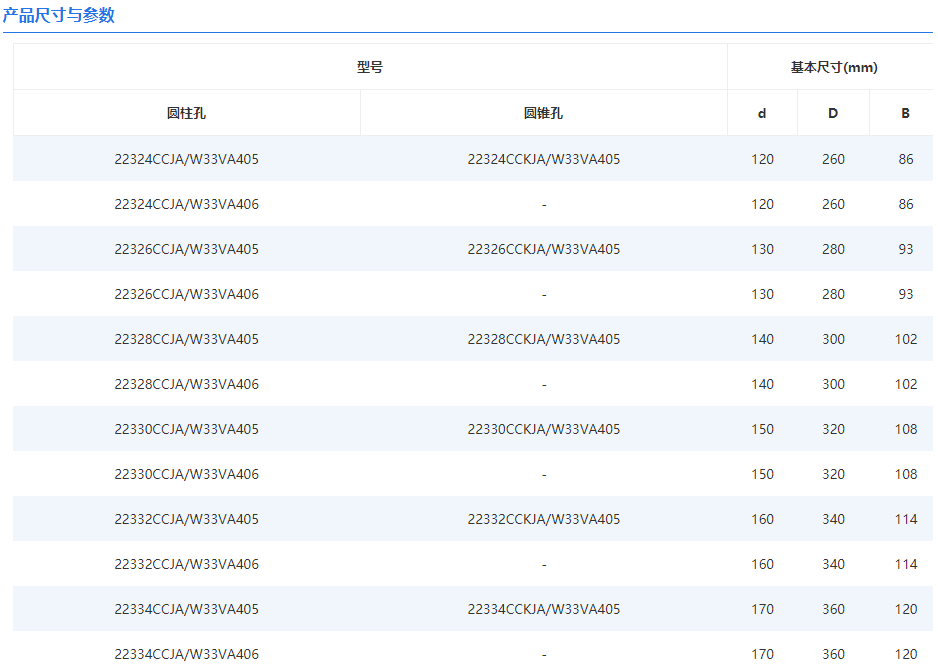Open model 22328CCKJA/W33VA405
This screenshot has width=938, height=665.
click(543, 339)
